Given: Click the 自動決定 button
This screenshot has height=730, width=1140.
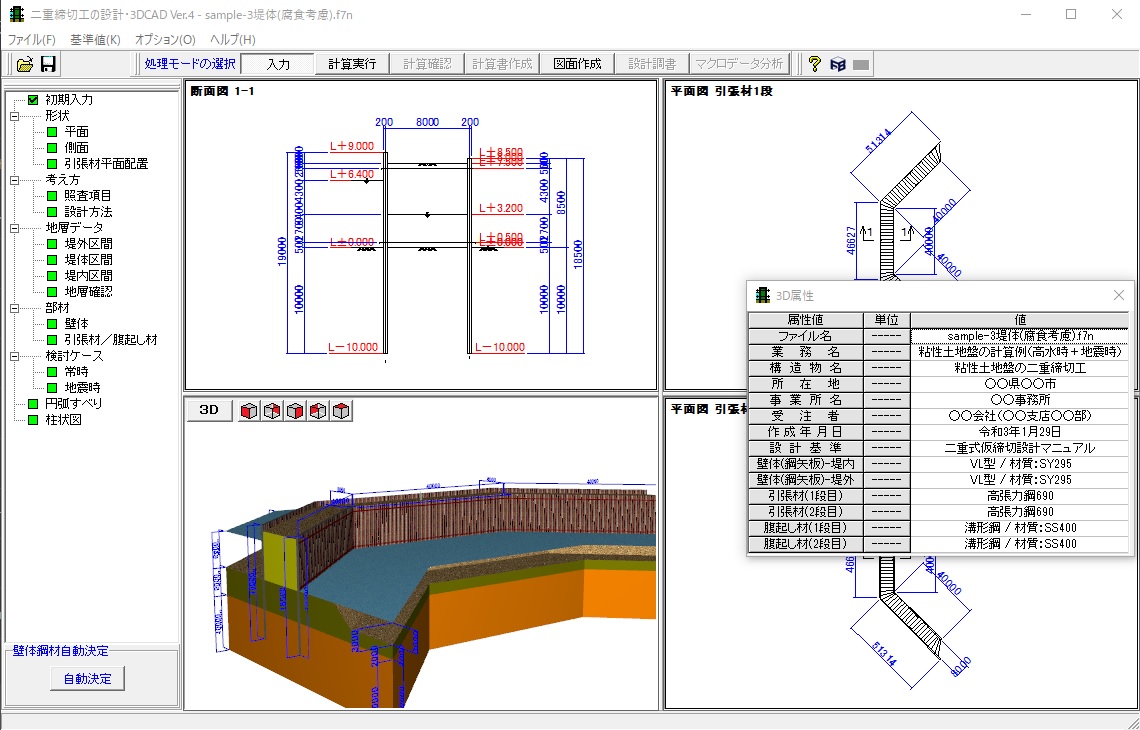Looking at the screenshot, I should [x=87, y=678].
